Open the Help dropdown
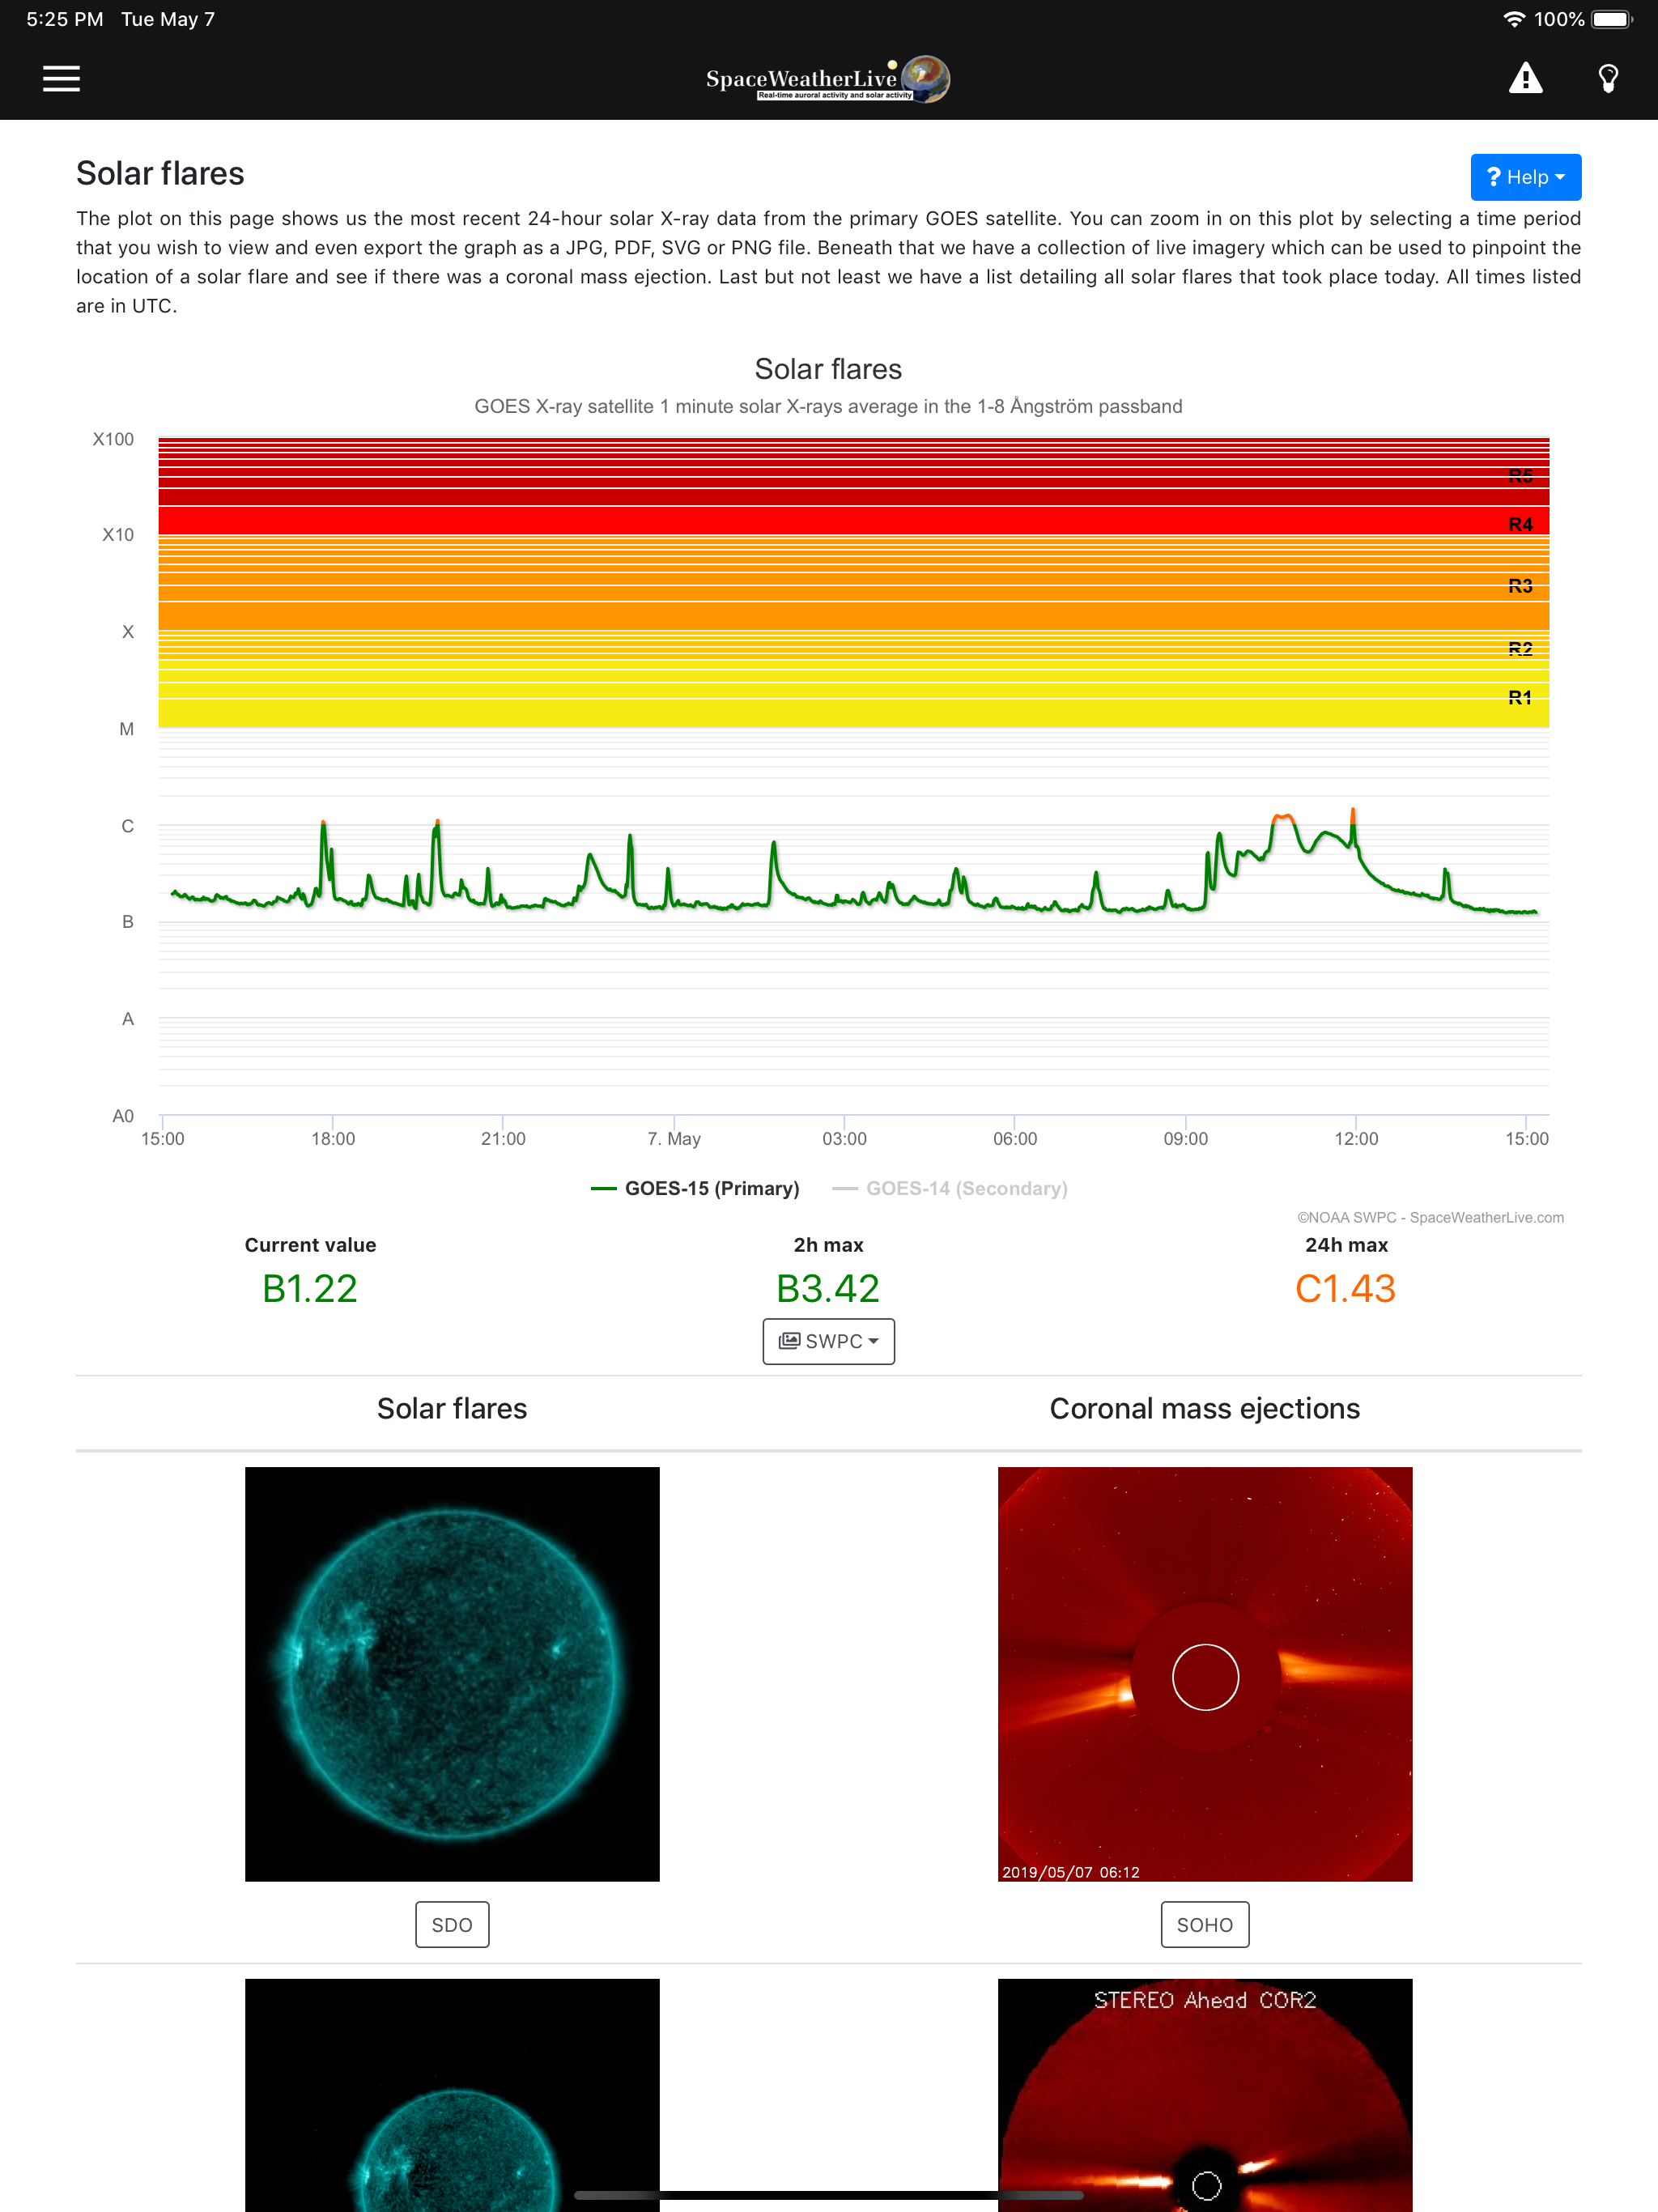Screen dimensions: 1658x2212 [x=1526, y=177]
